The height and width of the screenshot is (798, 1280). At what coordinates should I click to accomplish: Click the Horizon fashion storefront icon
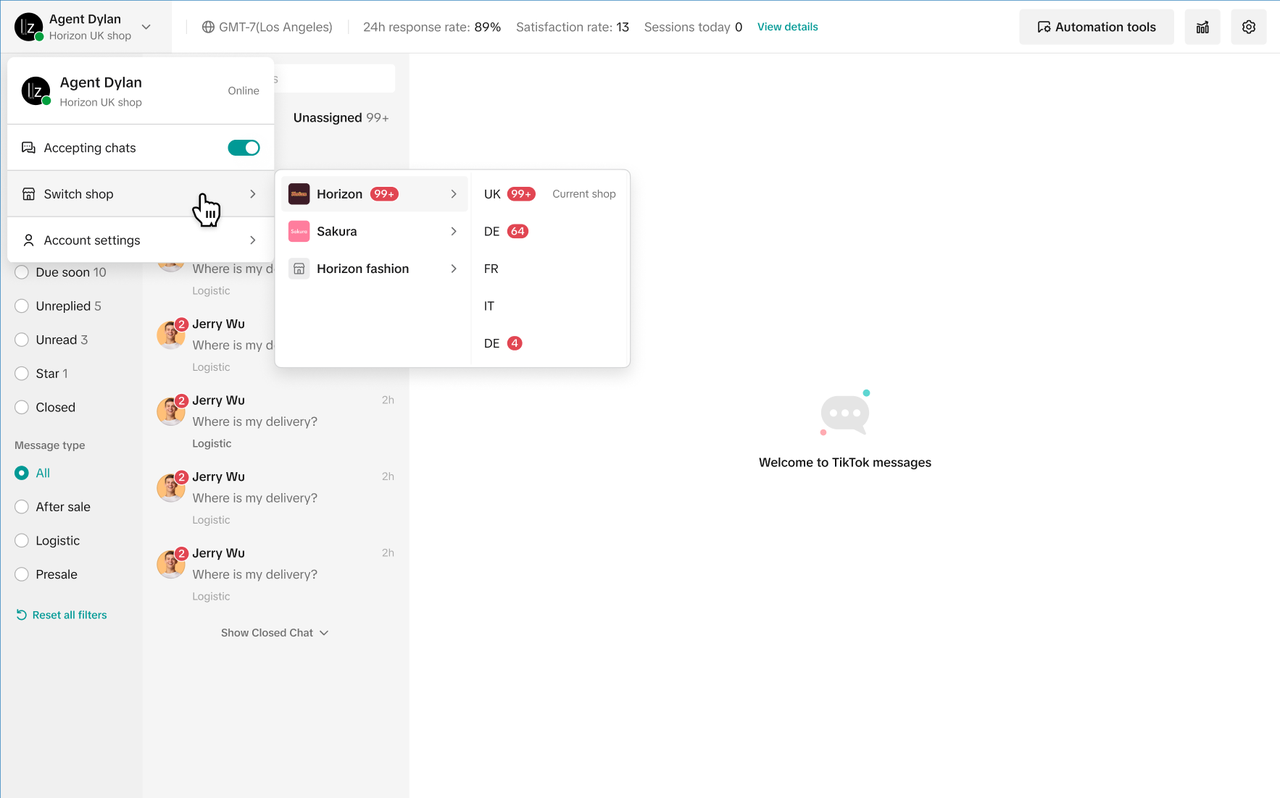pyautogui.click(x=299, y=269)
